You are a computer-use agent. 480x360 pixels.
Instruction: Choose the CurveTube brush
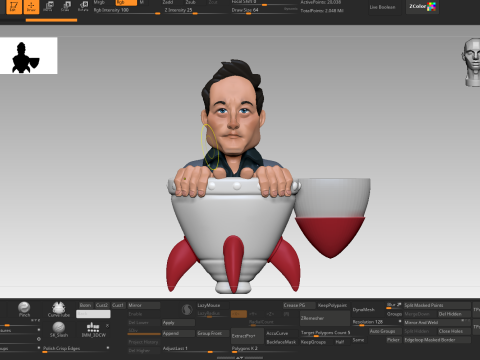click(x=59, y=309)
